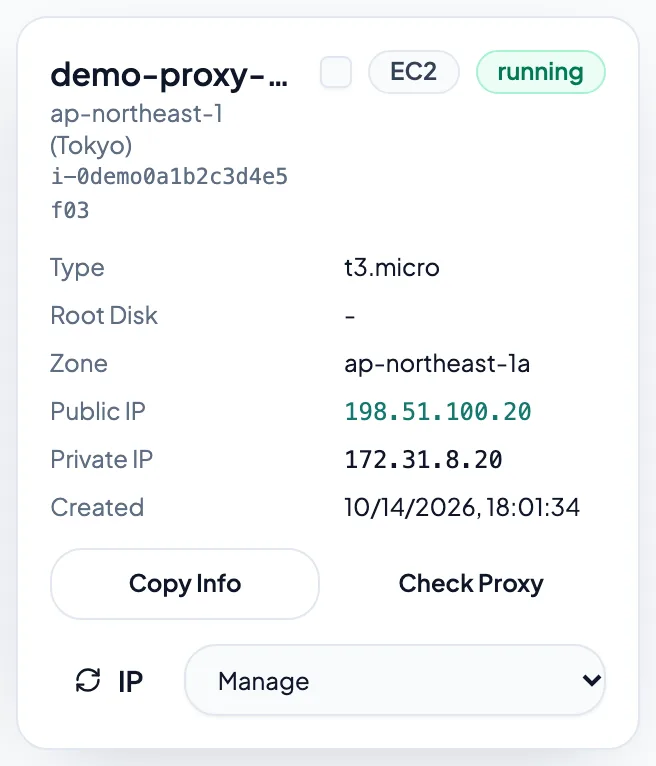Click the Private IP label
This screenshot has height=766, width=656.
pos(102,459)
